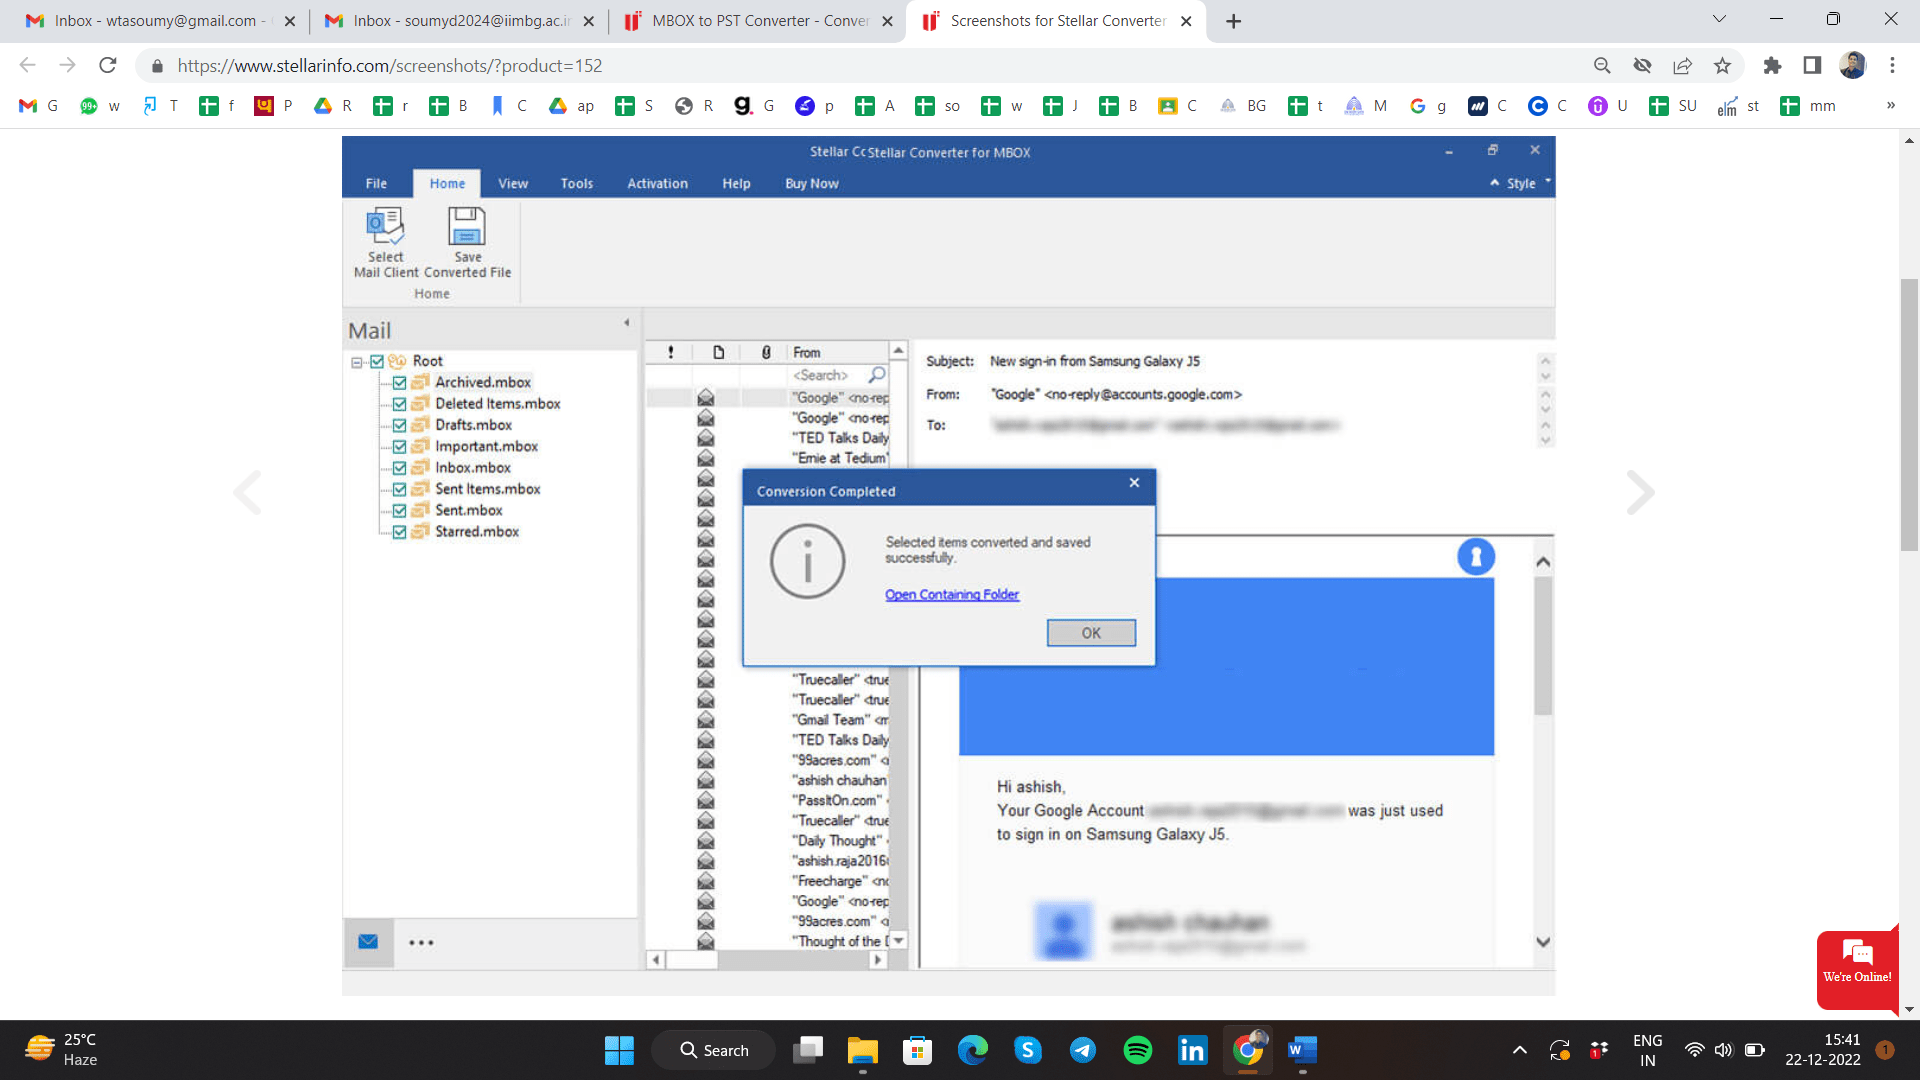
Task: Show more bookmarks chevron
Action: tap(1890, 105)
